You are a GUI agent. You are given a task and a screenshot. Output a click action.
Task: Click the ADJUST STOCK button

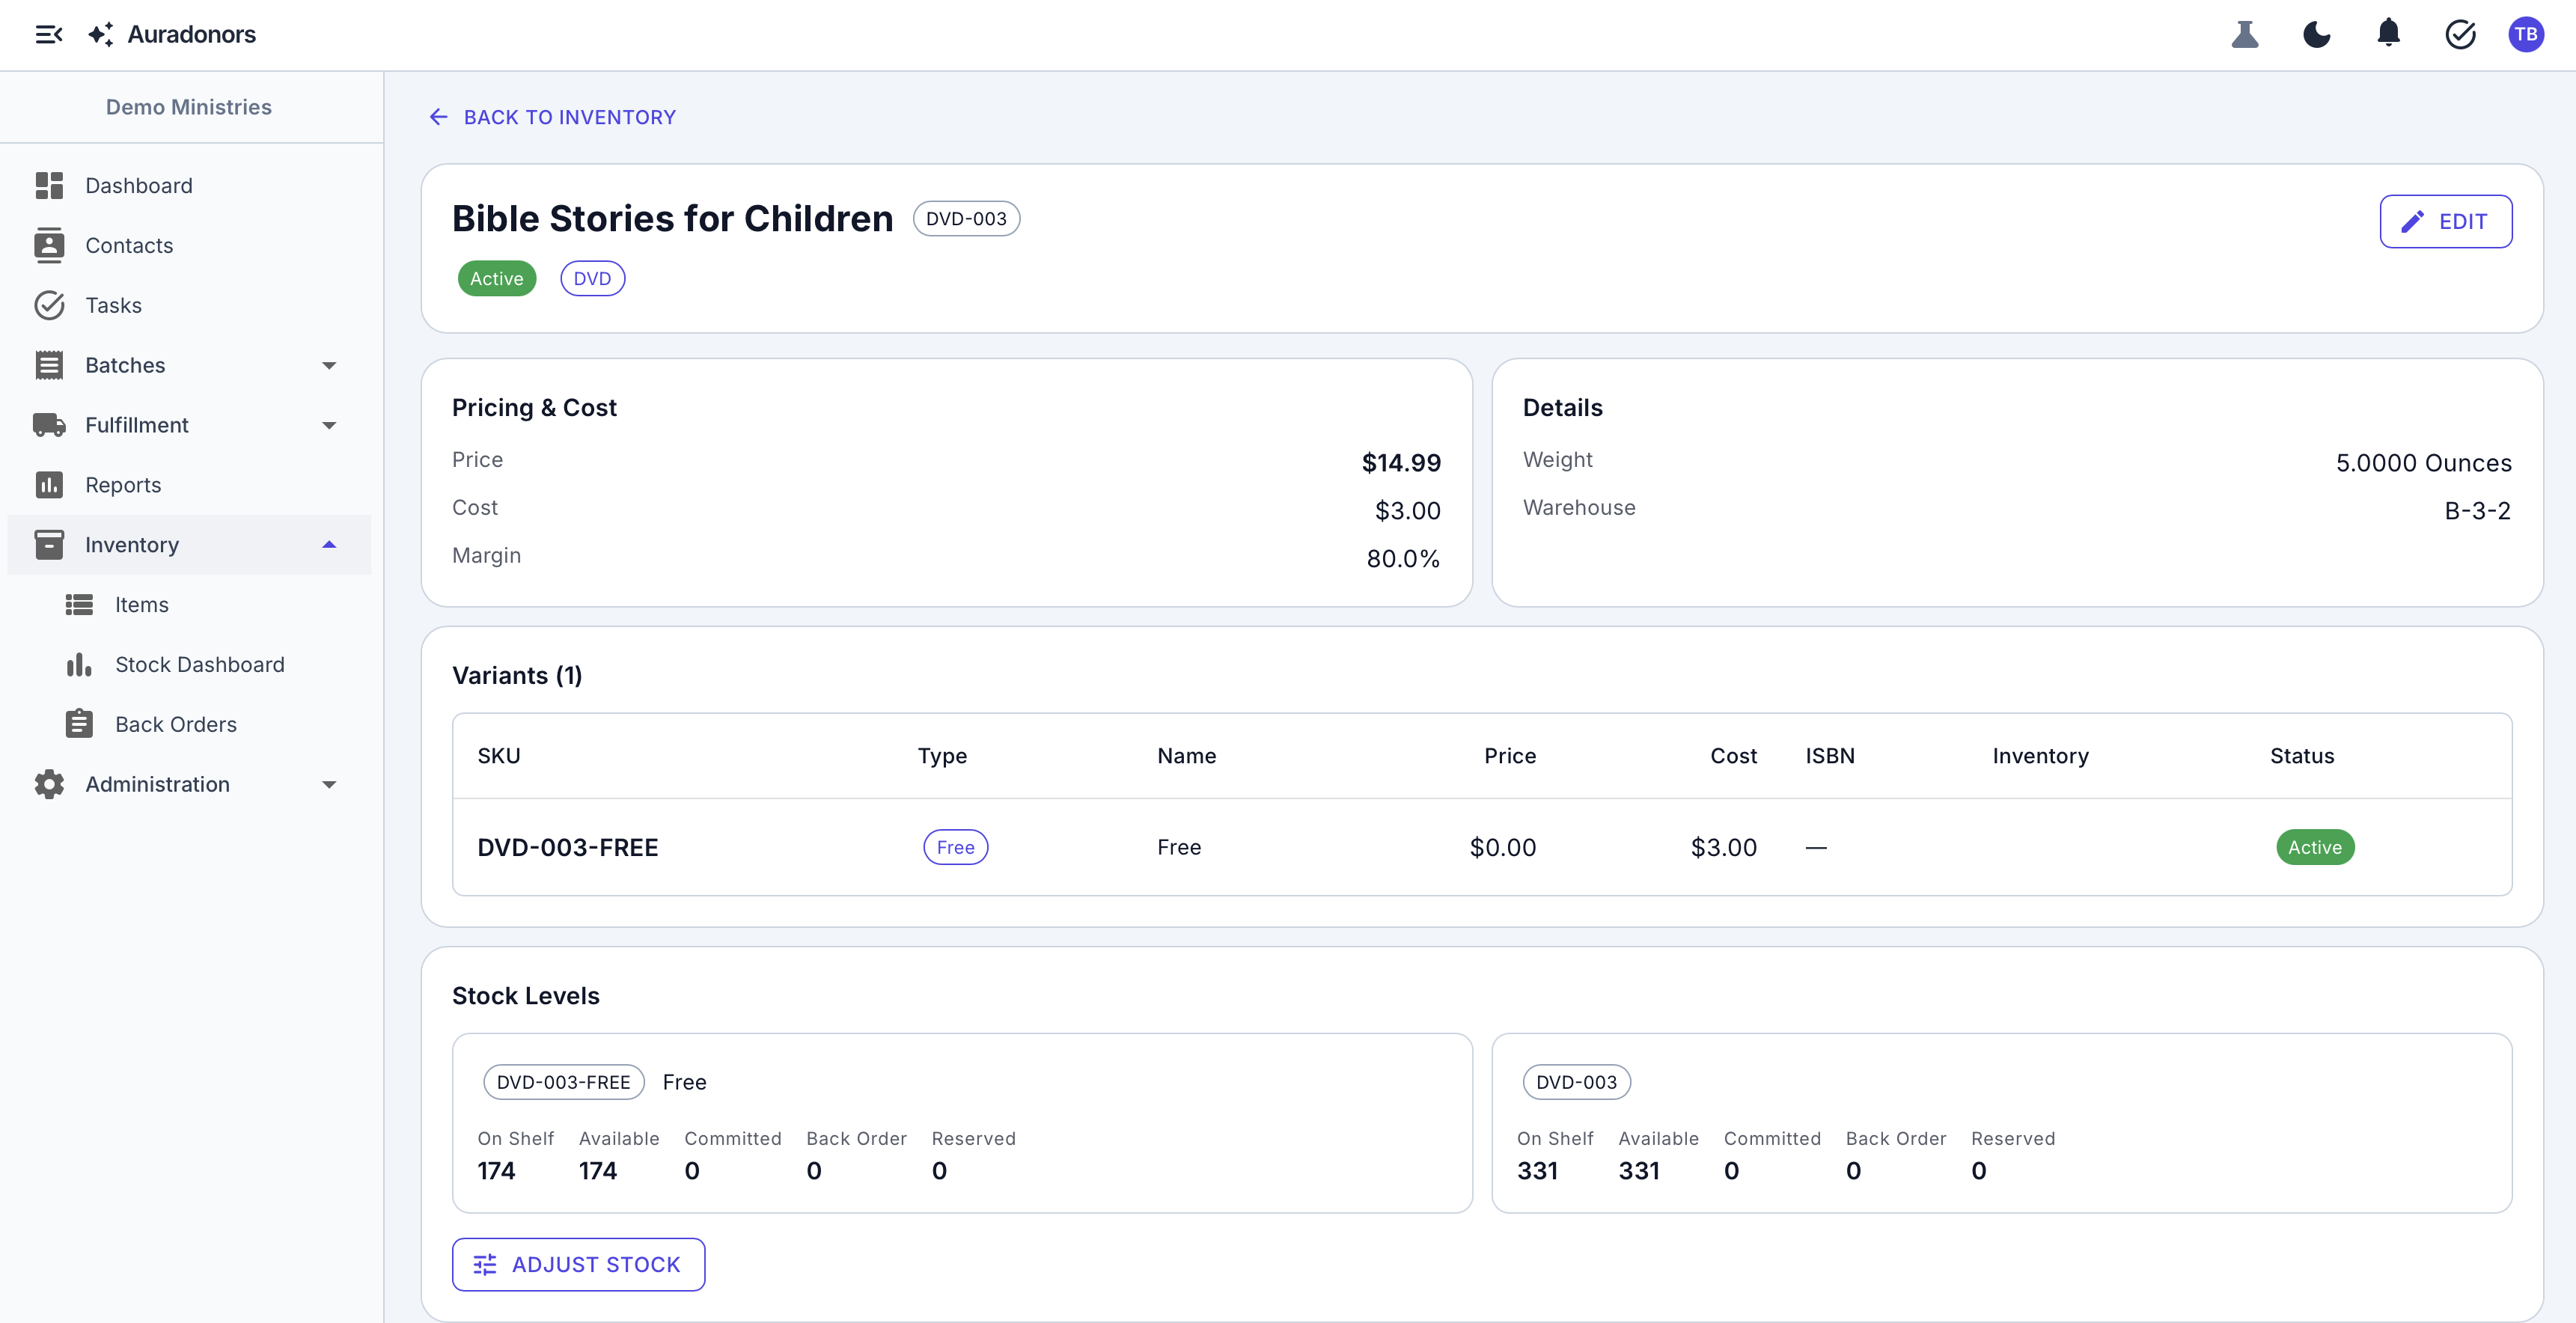click(x=578, y=1264)
